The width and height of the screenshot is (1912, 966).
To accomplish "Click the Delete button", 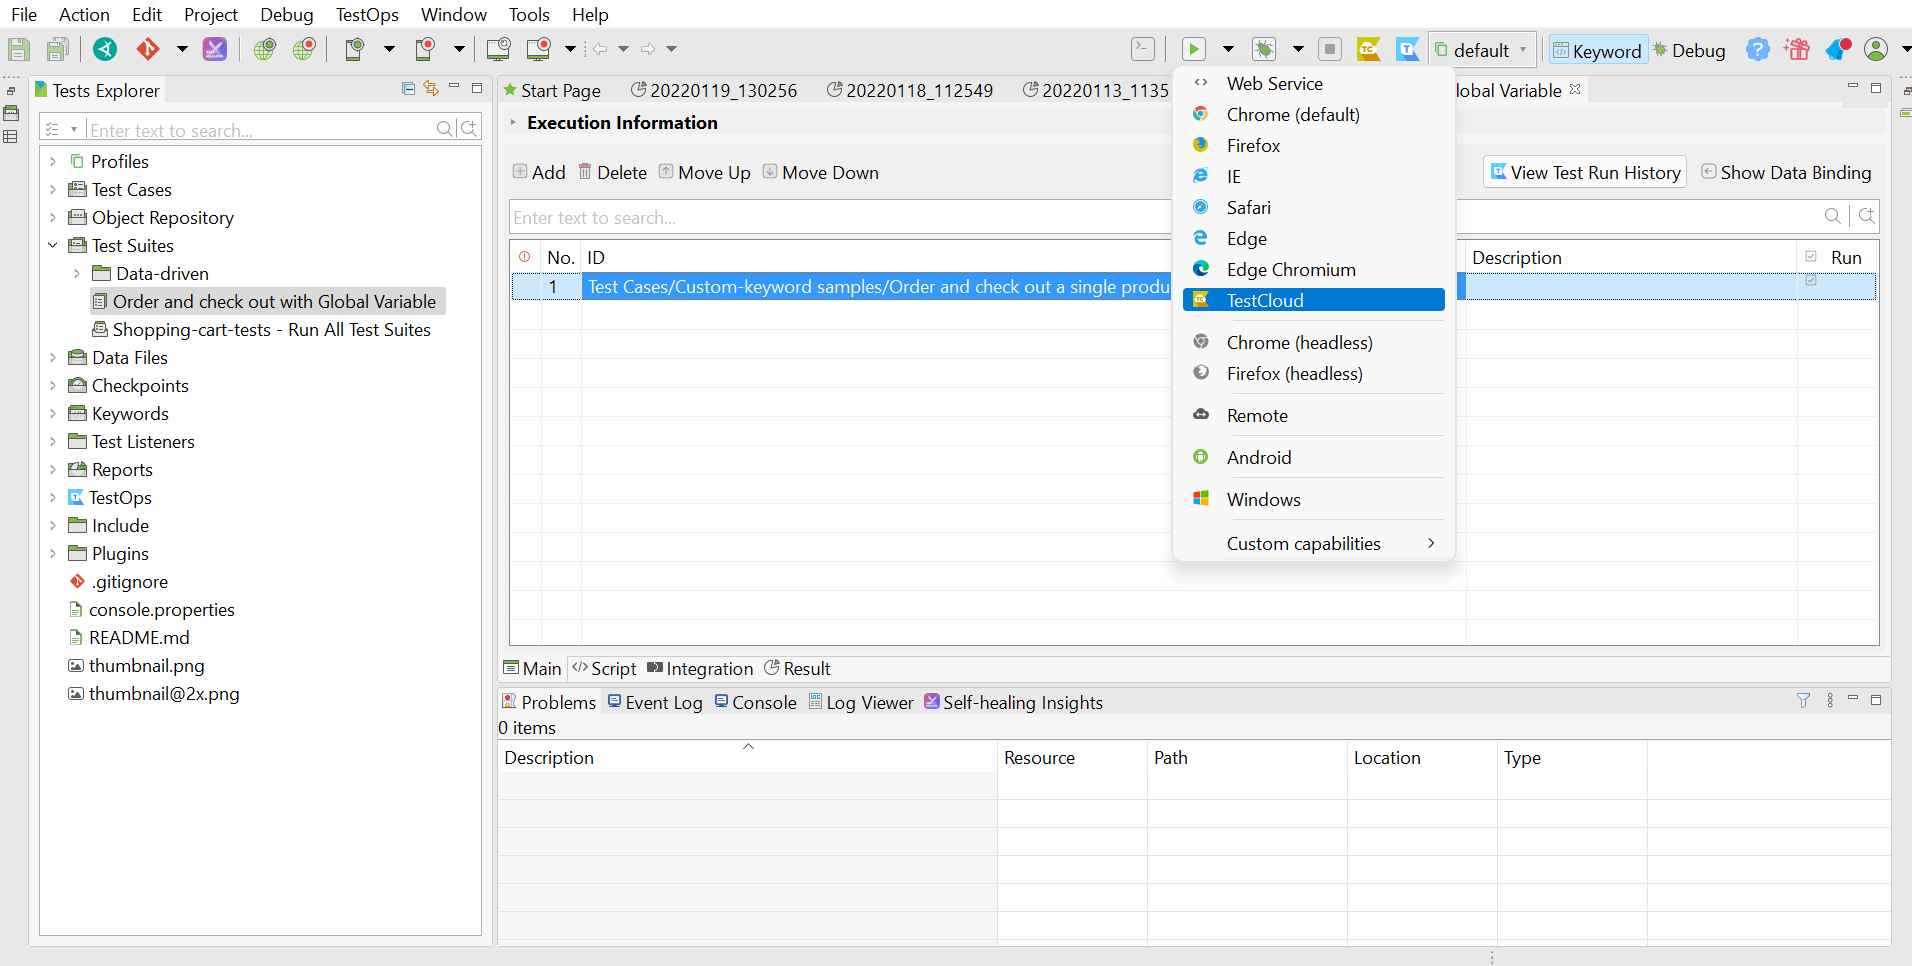I will tap(613, 172).
